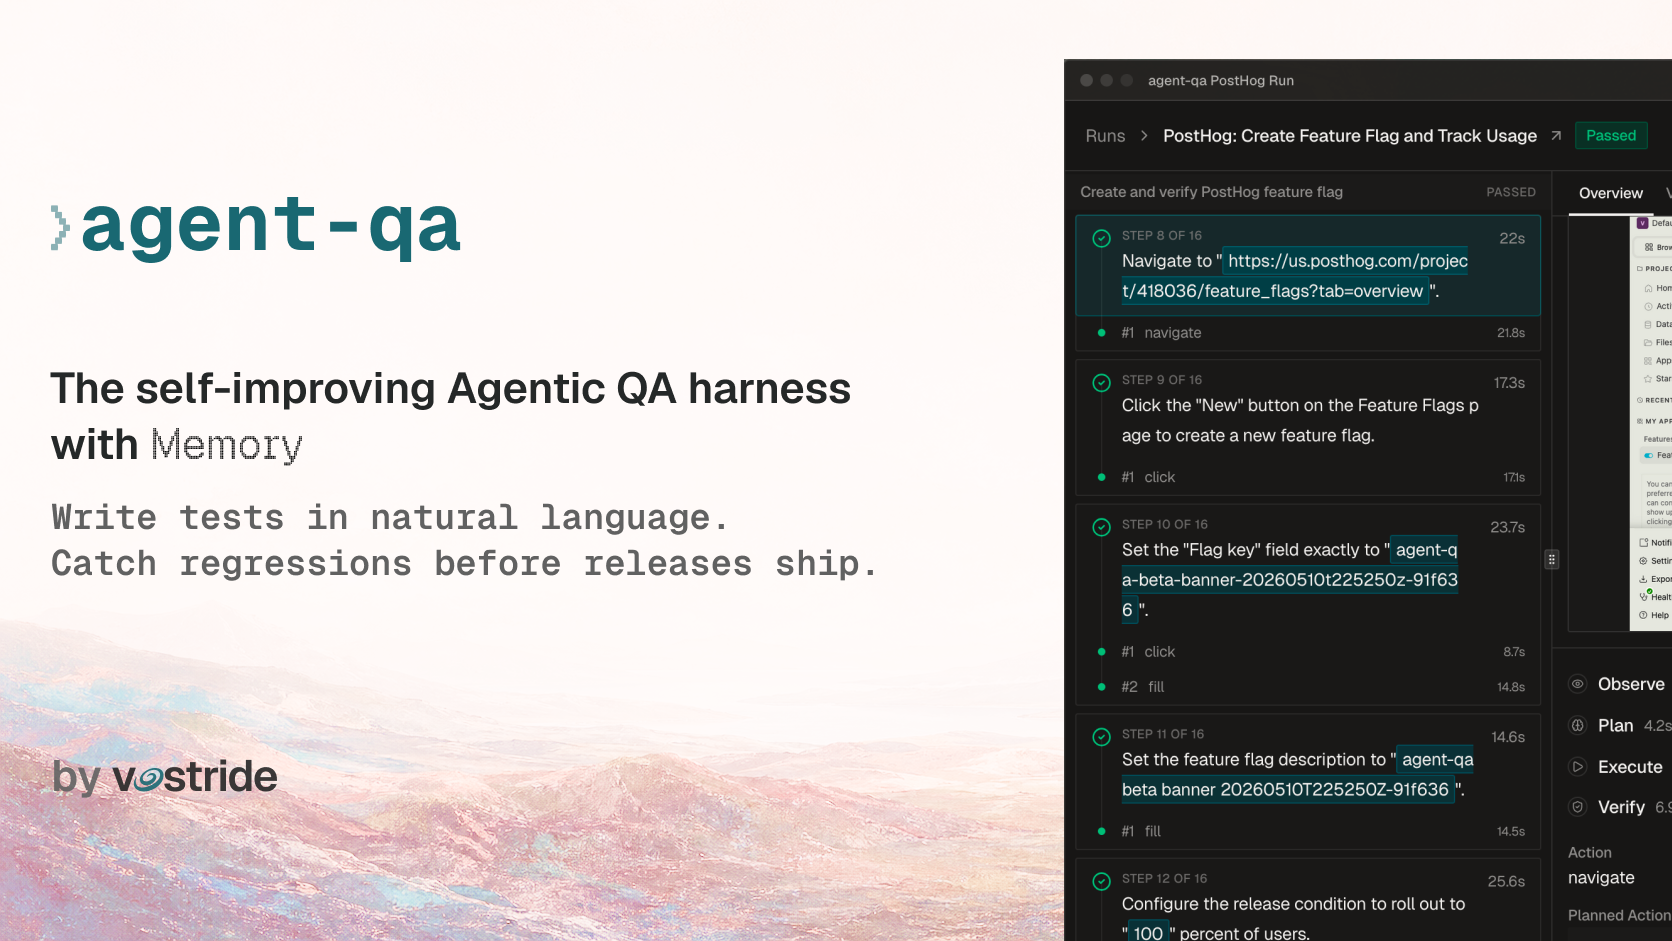The height and width of the screenshot is (941, 1672).
Task: Open the external link arrow beside run title
Action: (x=1556, y=136)
